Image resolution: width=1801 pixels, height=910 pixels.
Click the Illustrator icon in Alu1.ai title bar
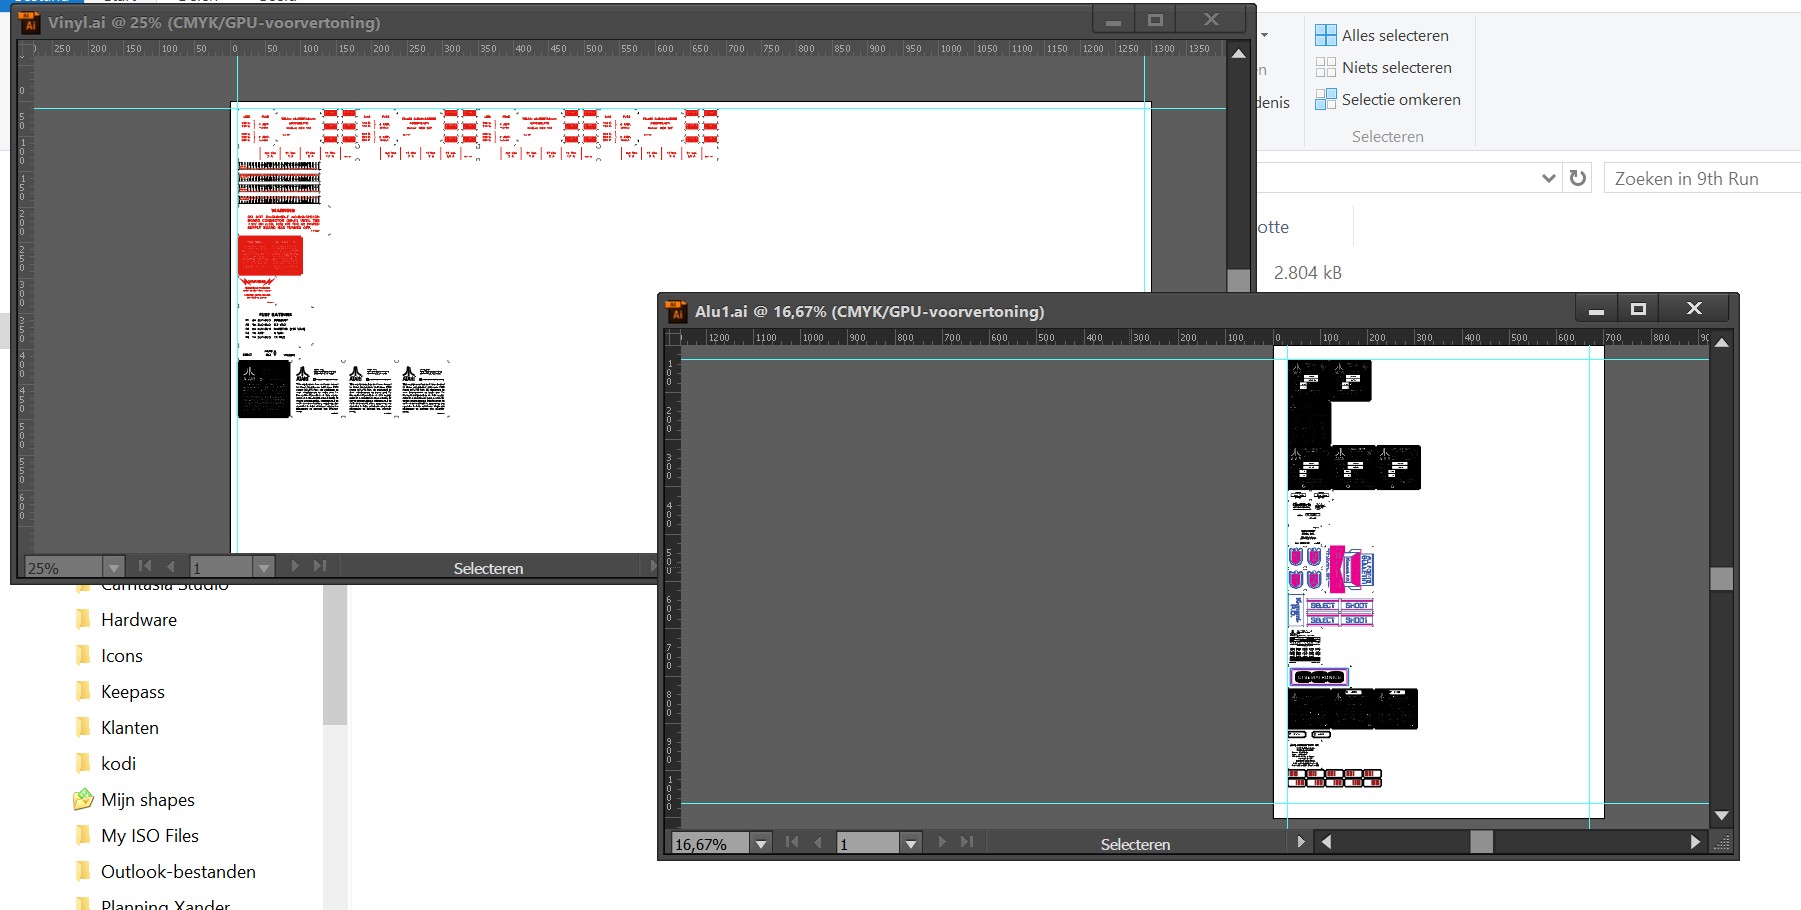[x=676, y=311]
